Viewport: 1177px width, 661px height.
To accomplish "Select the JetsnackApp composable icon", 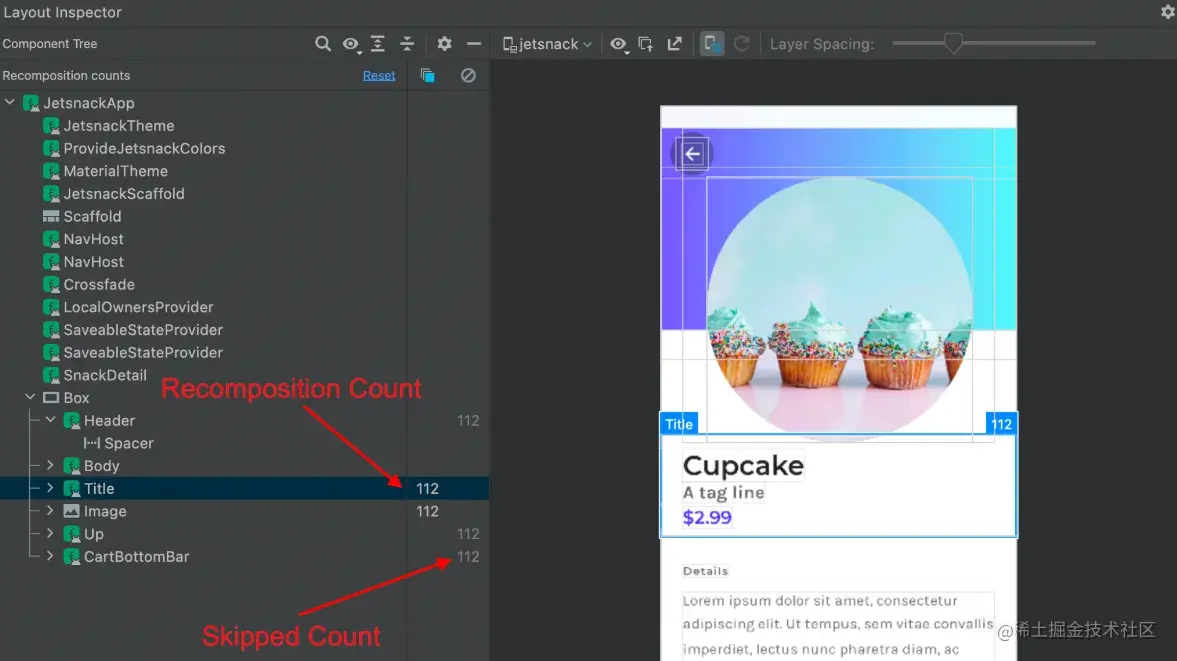I will point(31,103).
